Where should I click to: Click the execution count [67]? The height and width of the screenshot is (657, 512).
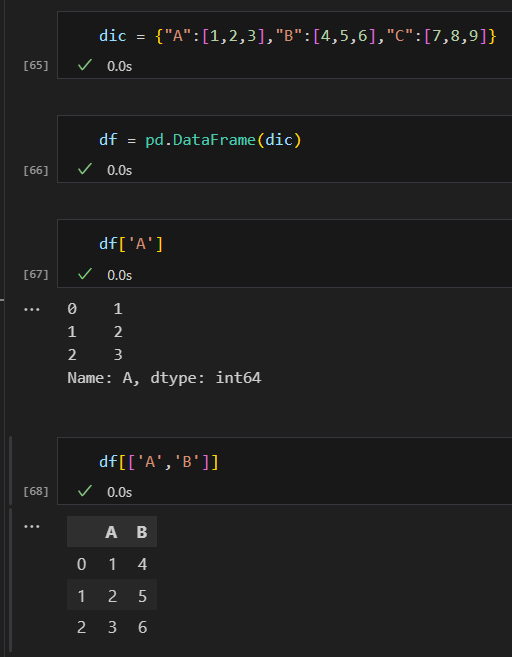pos(36,274)
